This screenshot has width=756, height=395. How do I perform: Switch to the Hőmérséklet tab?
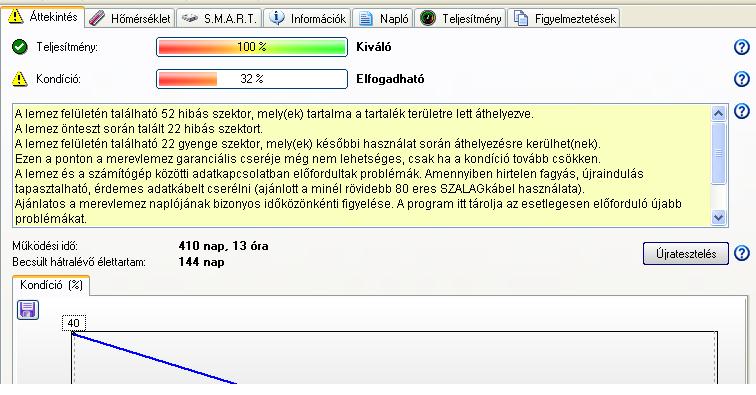pyautogui.click(x=131, y=18)
